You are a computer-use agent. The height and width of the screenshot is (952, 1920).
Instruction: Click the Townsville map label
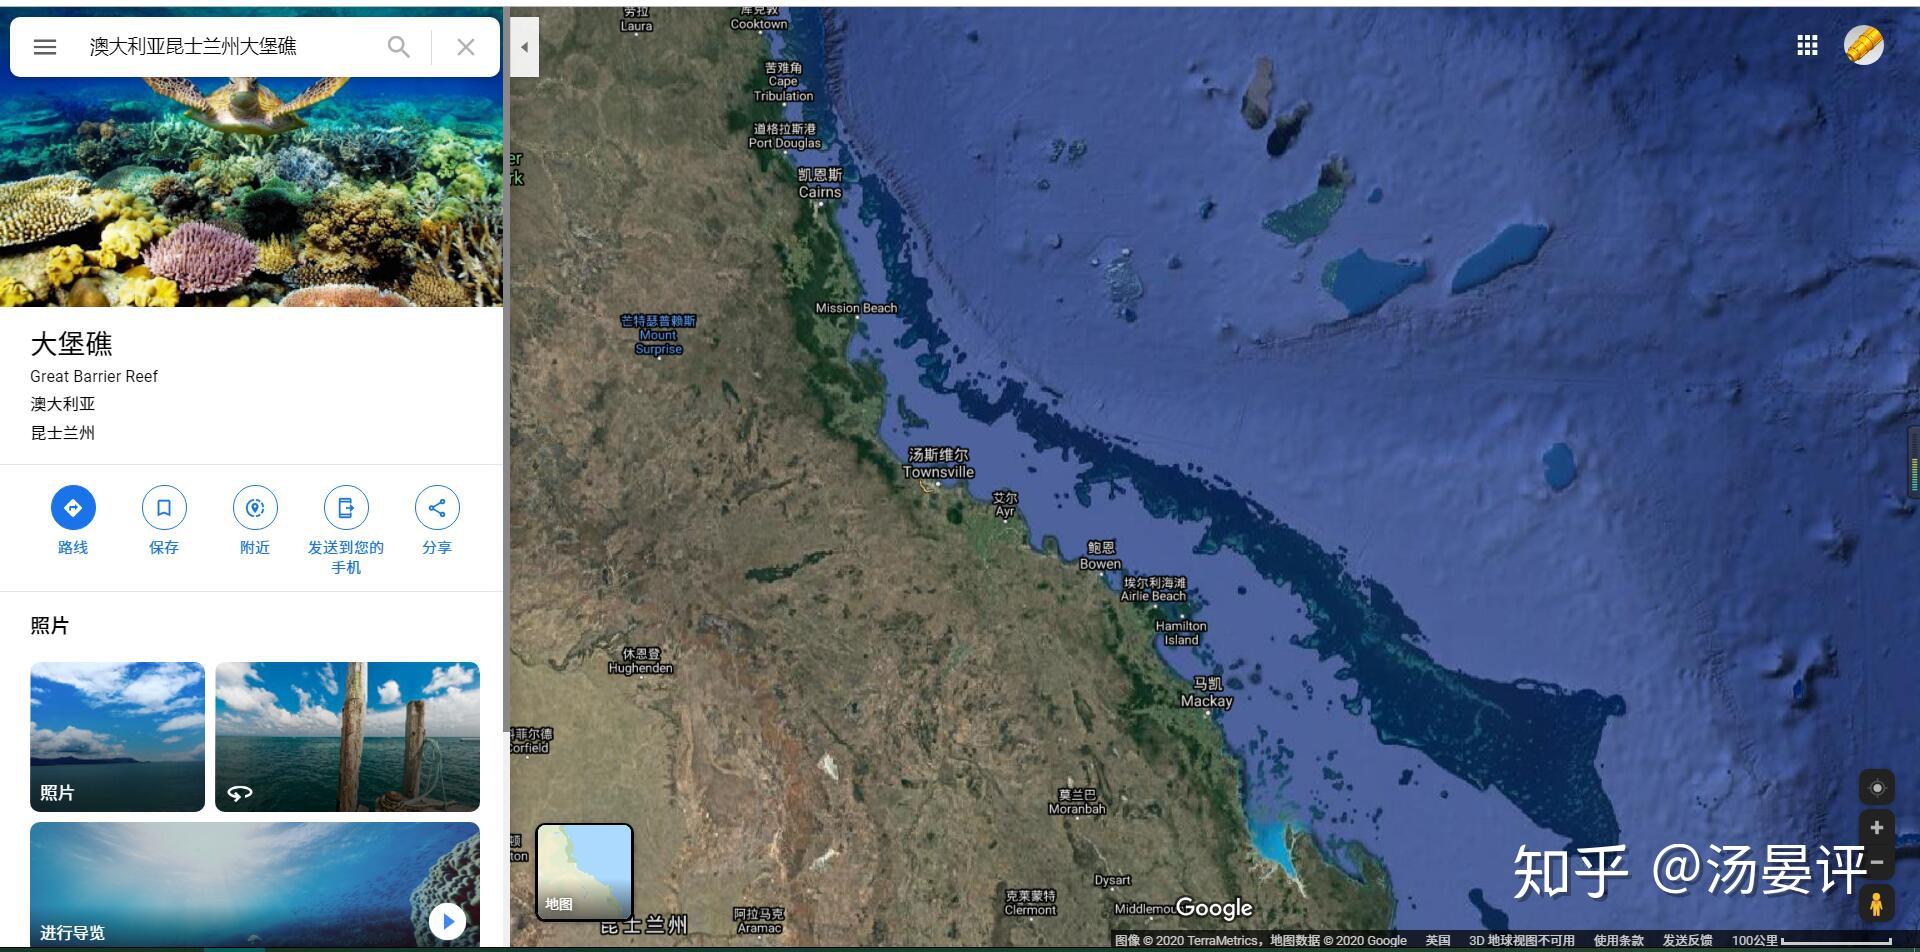pos(938,464)
